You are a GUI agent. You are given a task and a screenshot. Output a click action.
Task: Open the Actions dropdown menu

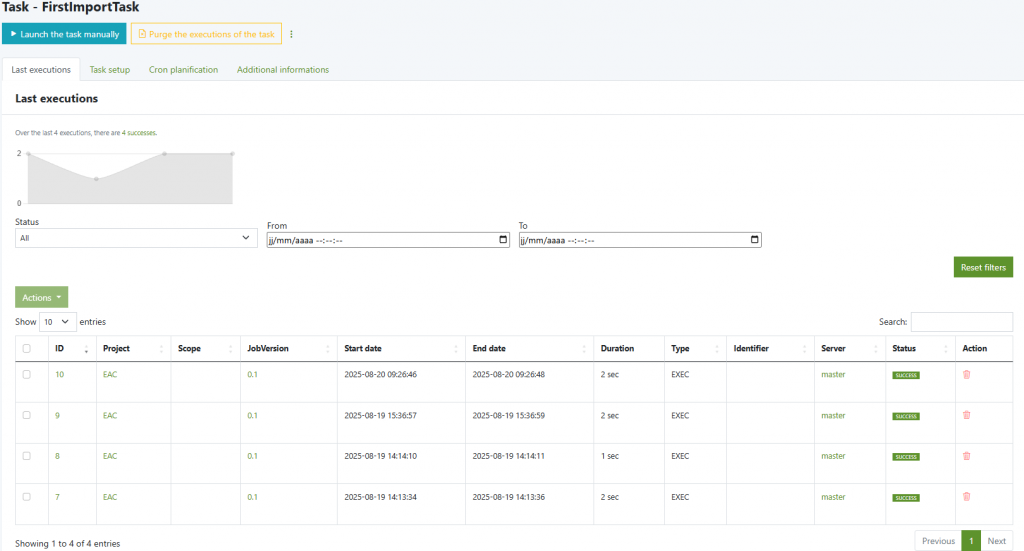(42, 297)
